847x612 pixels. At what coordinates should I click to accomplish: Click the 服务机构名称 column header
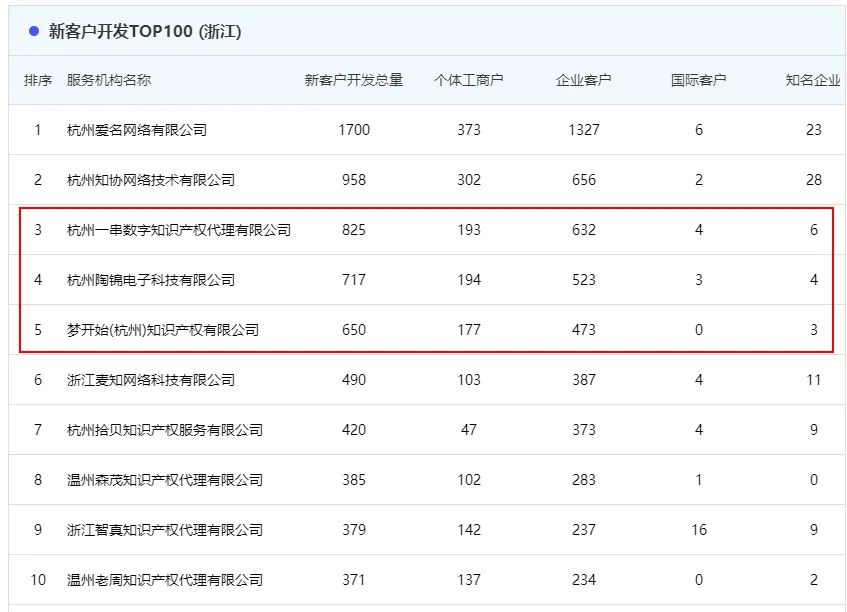coord(109,80)
